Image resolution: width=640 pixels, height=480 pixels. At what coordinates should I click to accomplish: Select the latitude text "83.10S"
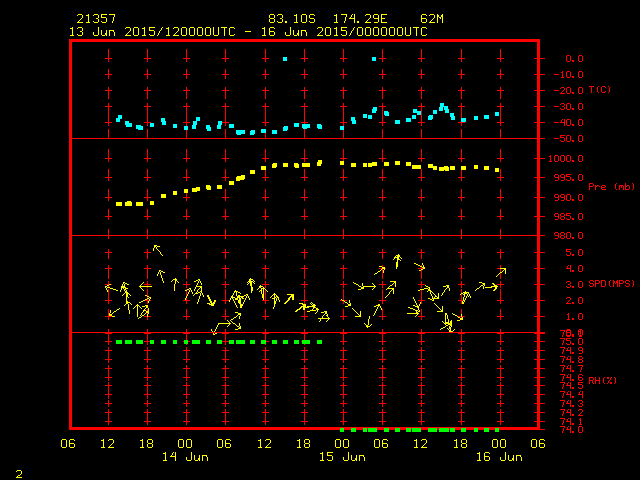(292, 19)
